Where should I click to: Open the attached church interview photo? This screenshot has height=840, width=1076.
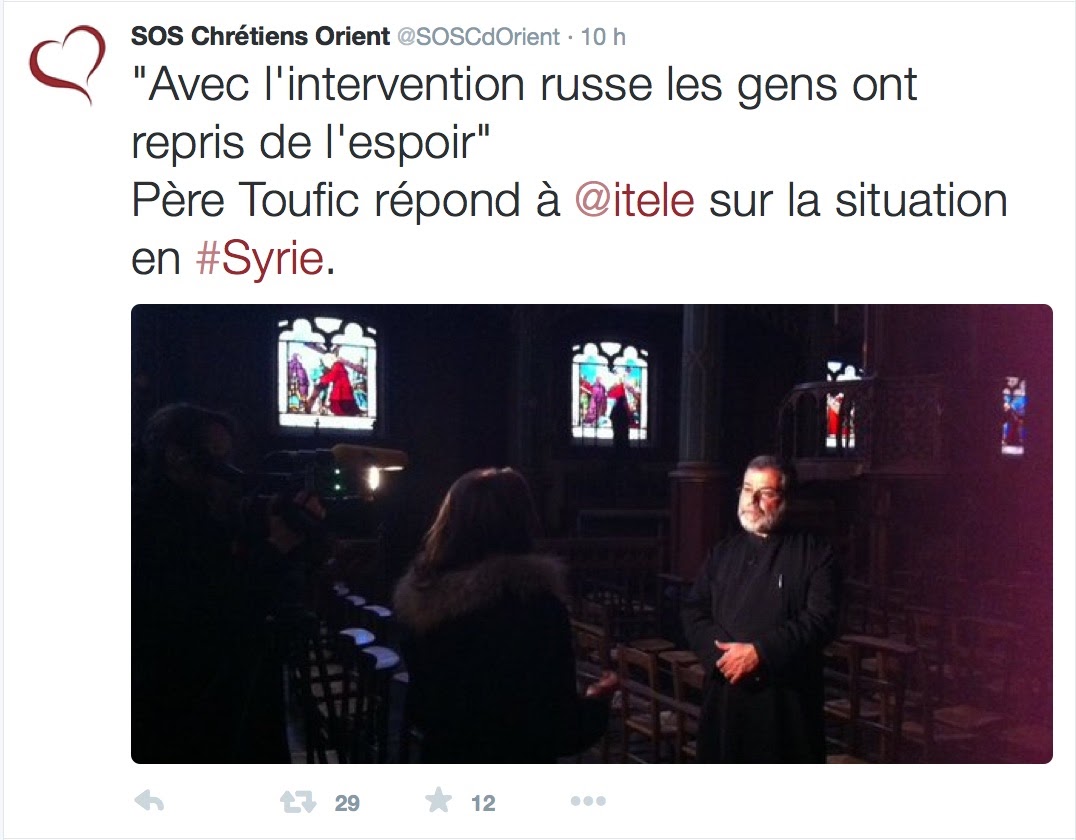[592, 533]
